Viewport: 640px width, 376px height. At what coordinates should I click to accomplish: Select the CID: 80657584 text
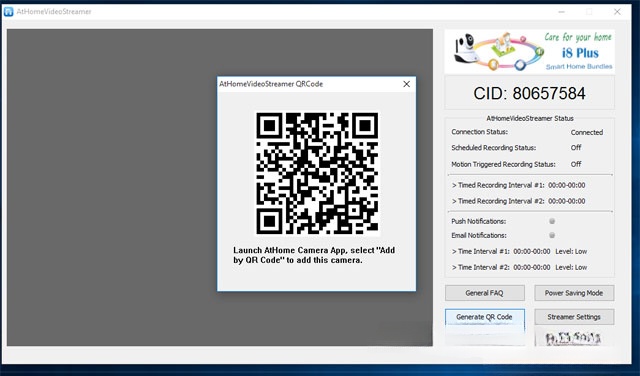pos(529,93)
